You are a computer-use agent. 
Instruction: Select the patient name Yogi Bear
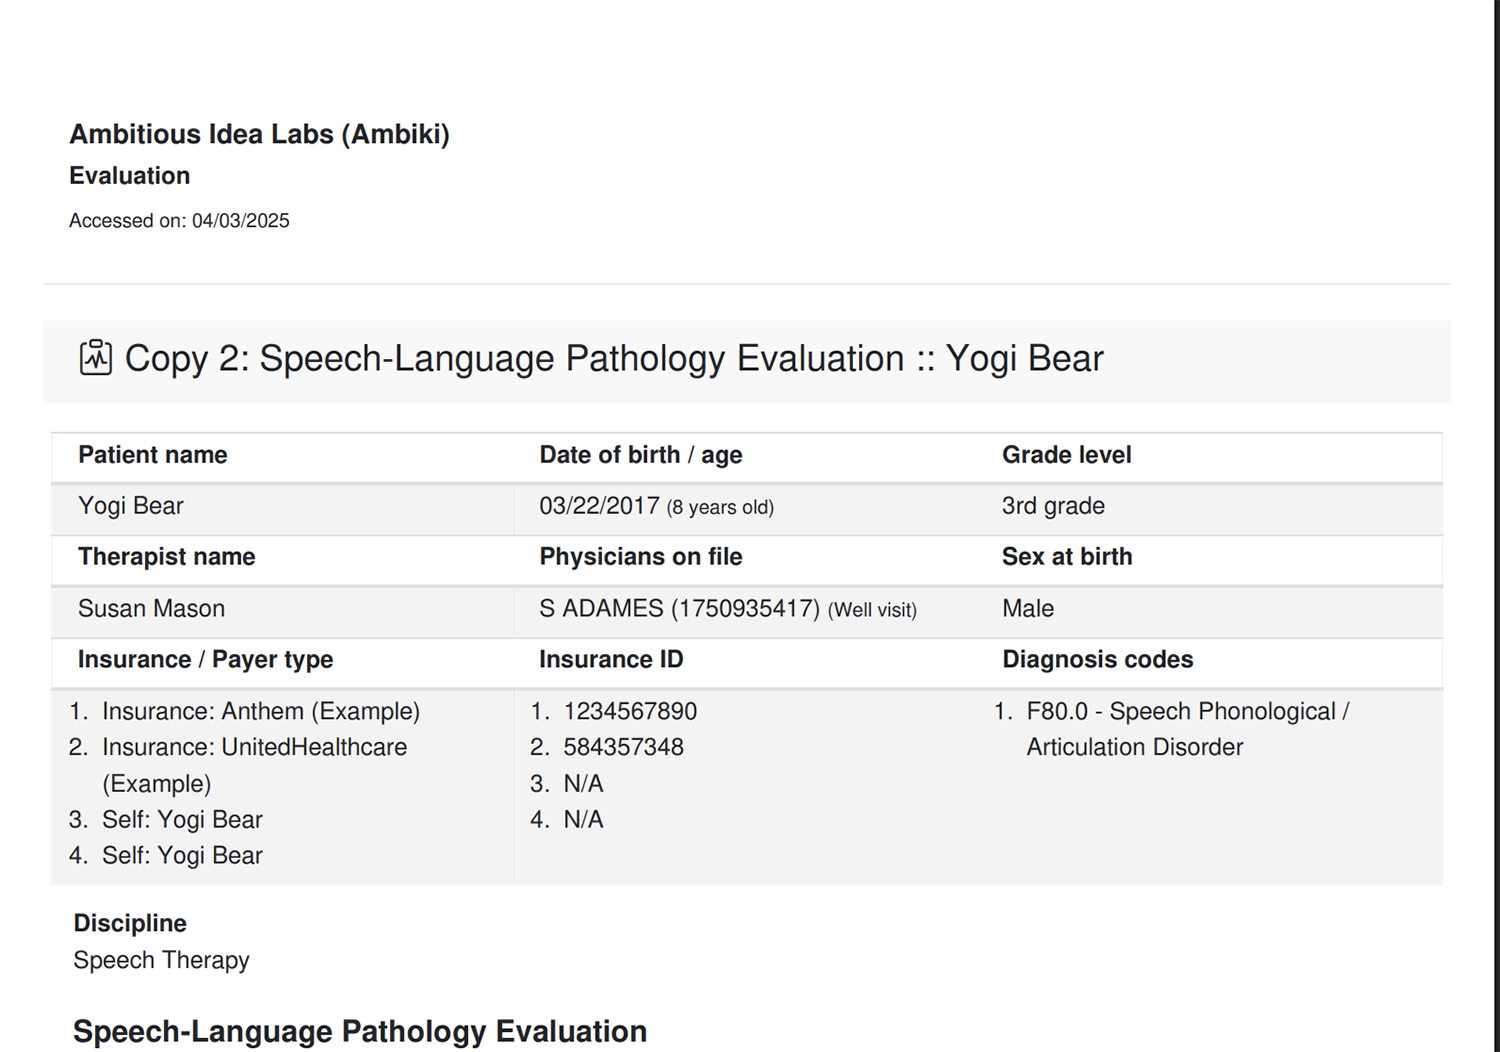click(130, 506)
